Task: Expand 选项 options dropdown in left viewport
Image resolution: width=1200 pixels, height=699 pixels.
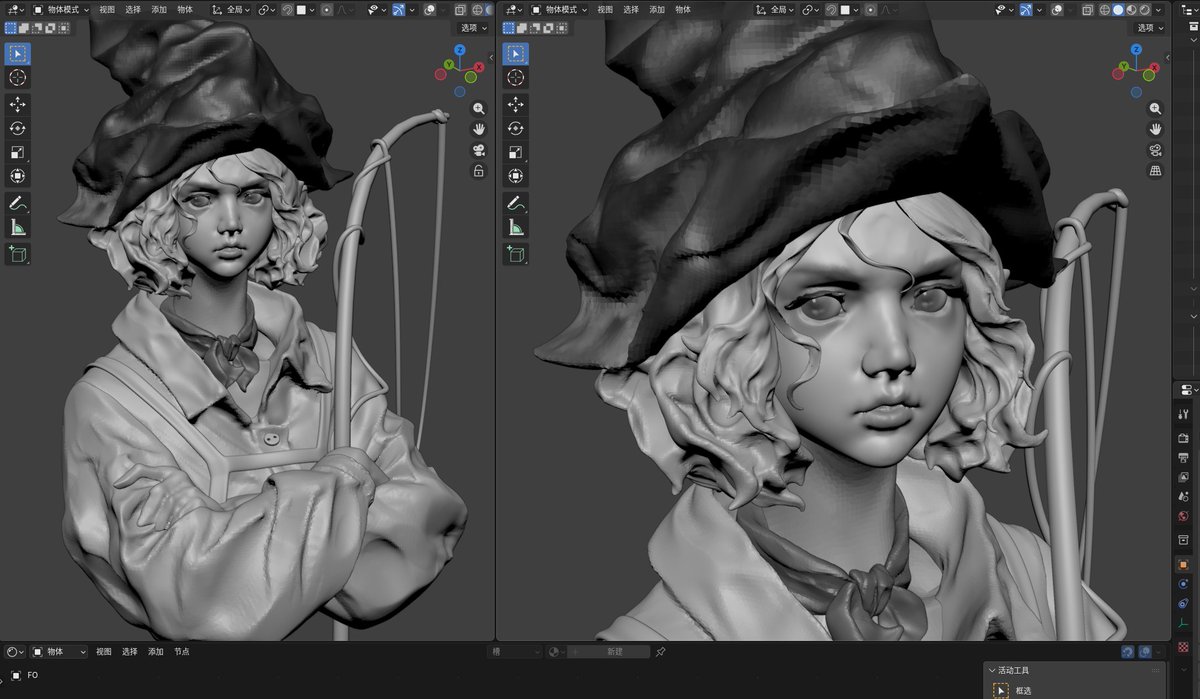Action: [x=472, y=28]
